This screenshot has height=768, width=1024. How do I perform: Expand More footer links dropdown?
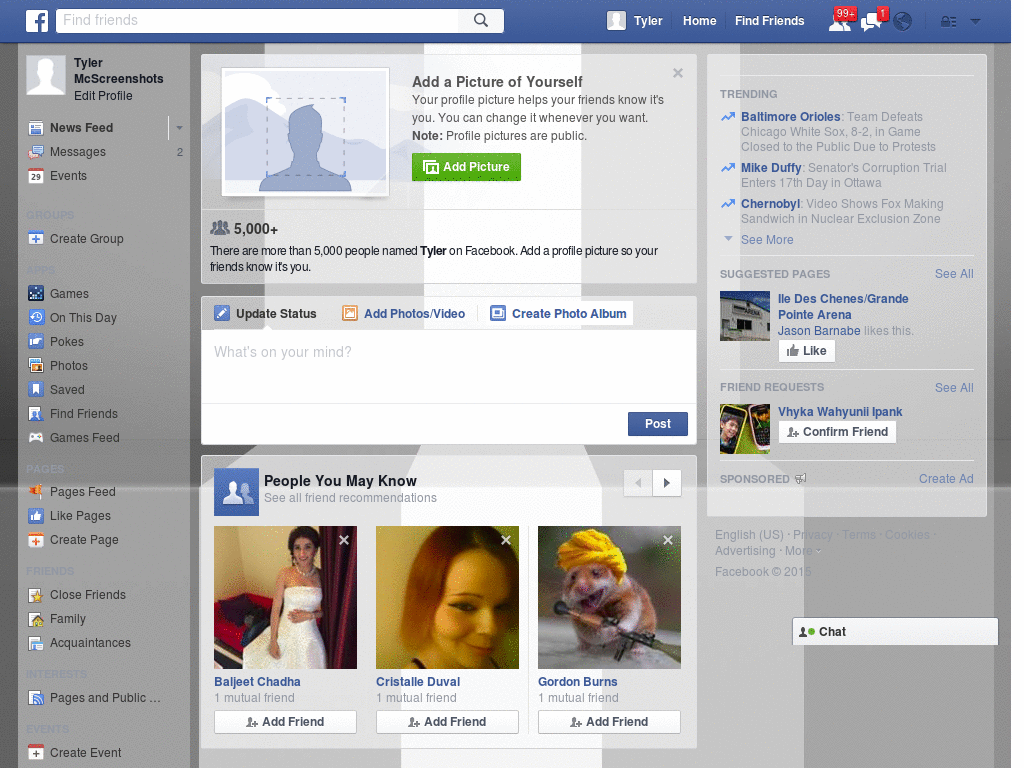pyautogui.click(x=803, y=551)
